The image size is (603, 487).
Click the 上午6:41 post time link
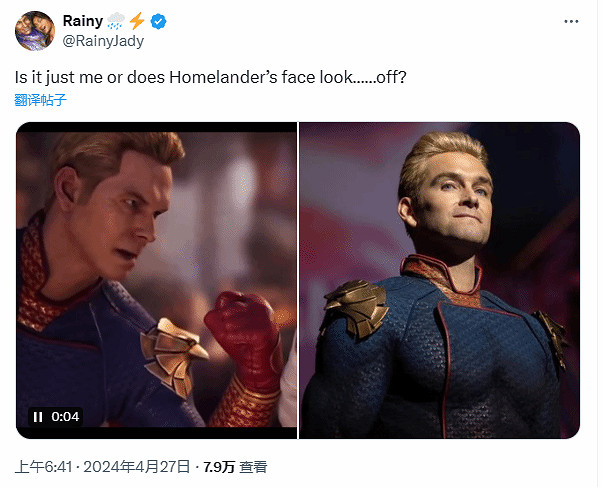click(37, 466)
